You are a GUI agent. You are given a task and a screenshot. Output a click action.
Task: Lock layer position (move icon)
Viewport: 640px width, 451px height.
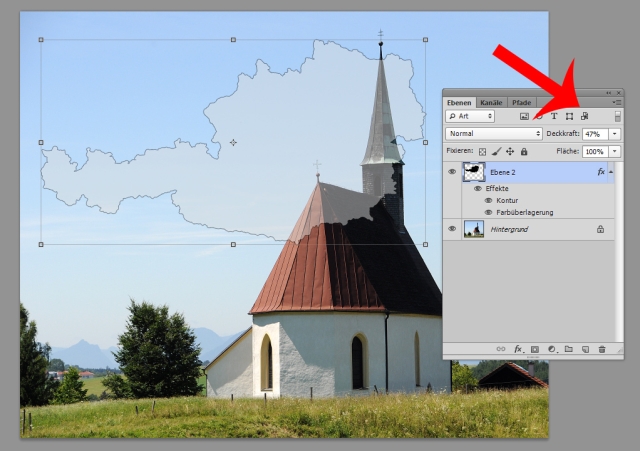click(510, 152)
